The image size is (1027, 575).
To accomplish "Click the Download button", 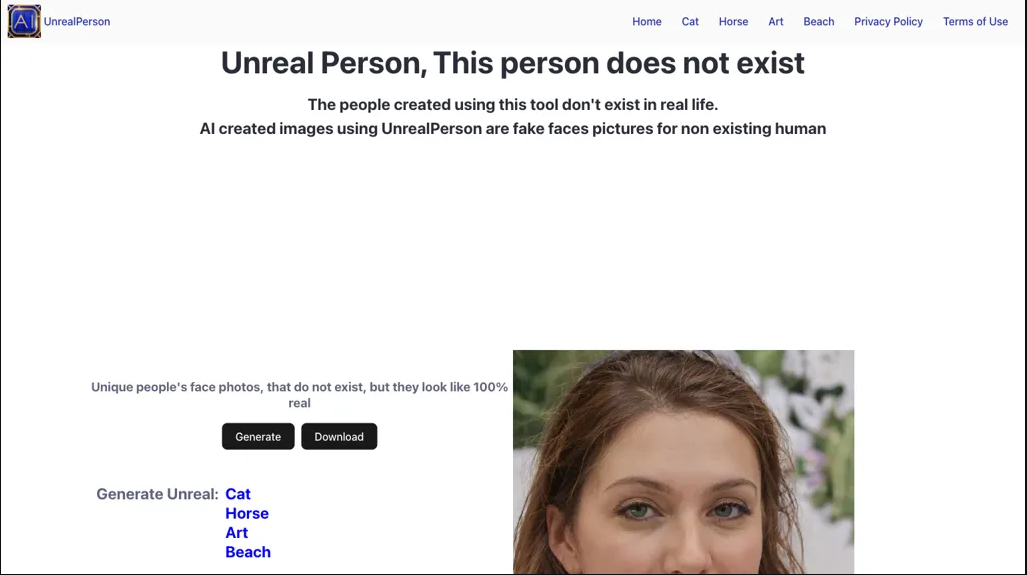I will tap(339, 436).
